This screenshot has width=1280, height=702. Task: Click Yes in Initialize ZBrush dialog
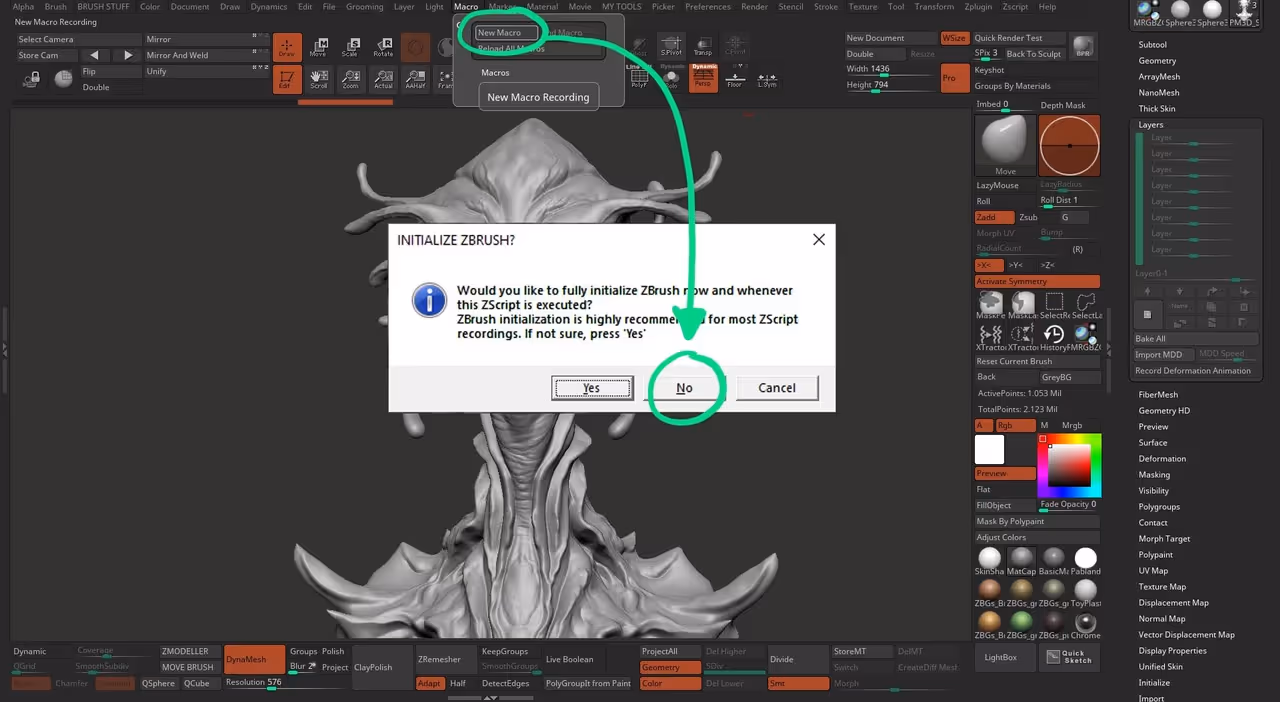pyautogui.click(x=592, y=388)
